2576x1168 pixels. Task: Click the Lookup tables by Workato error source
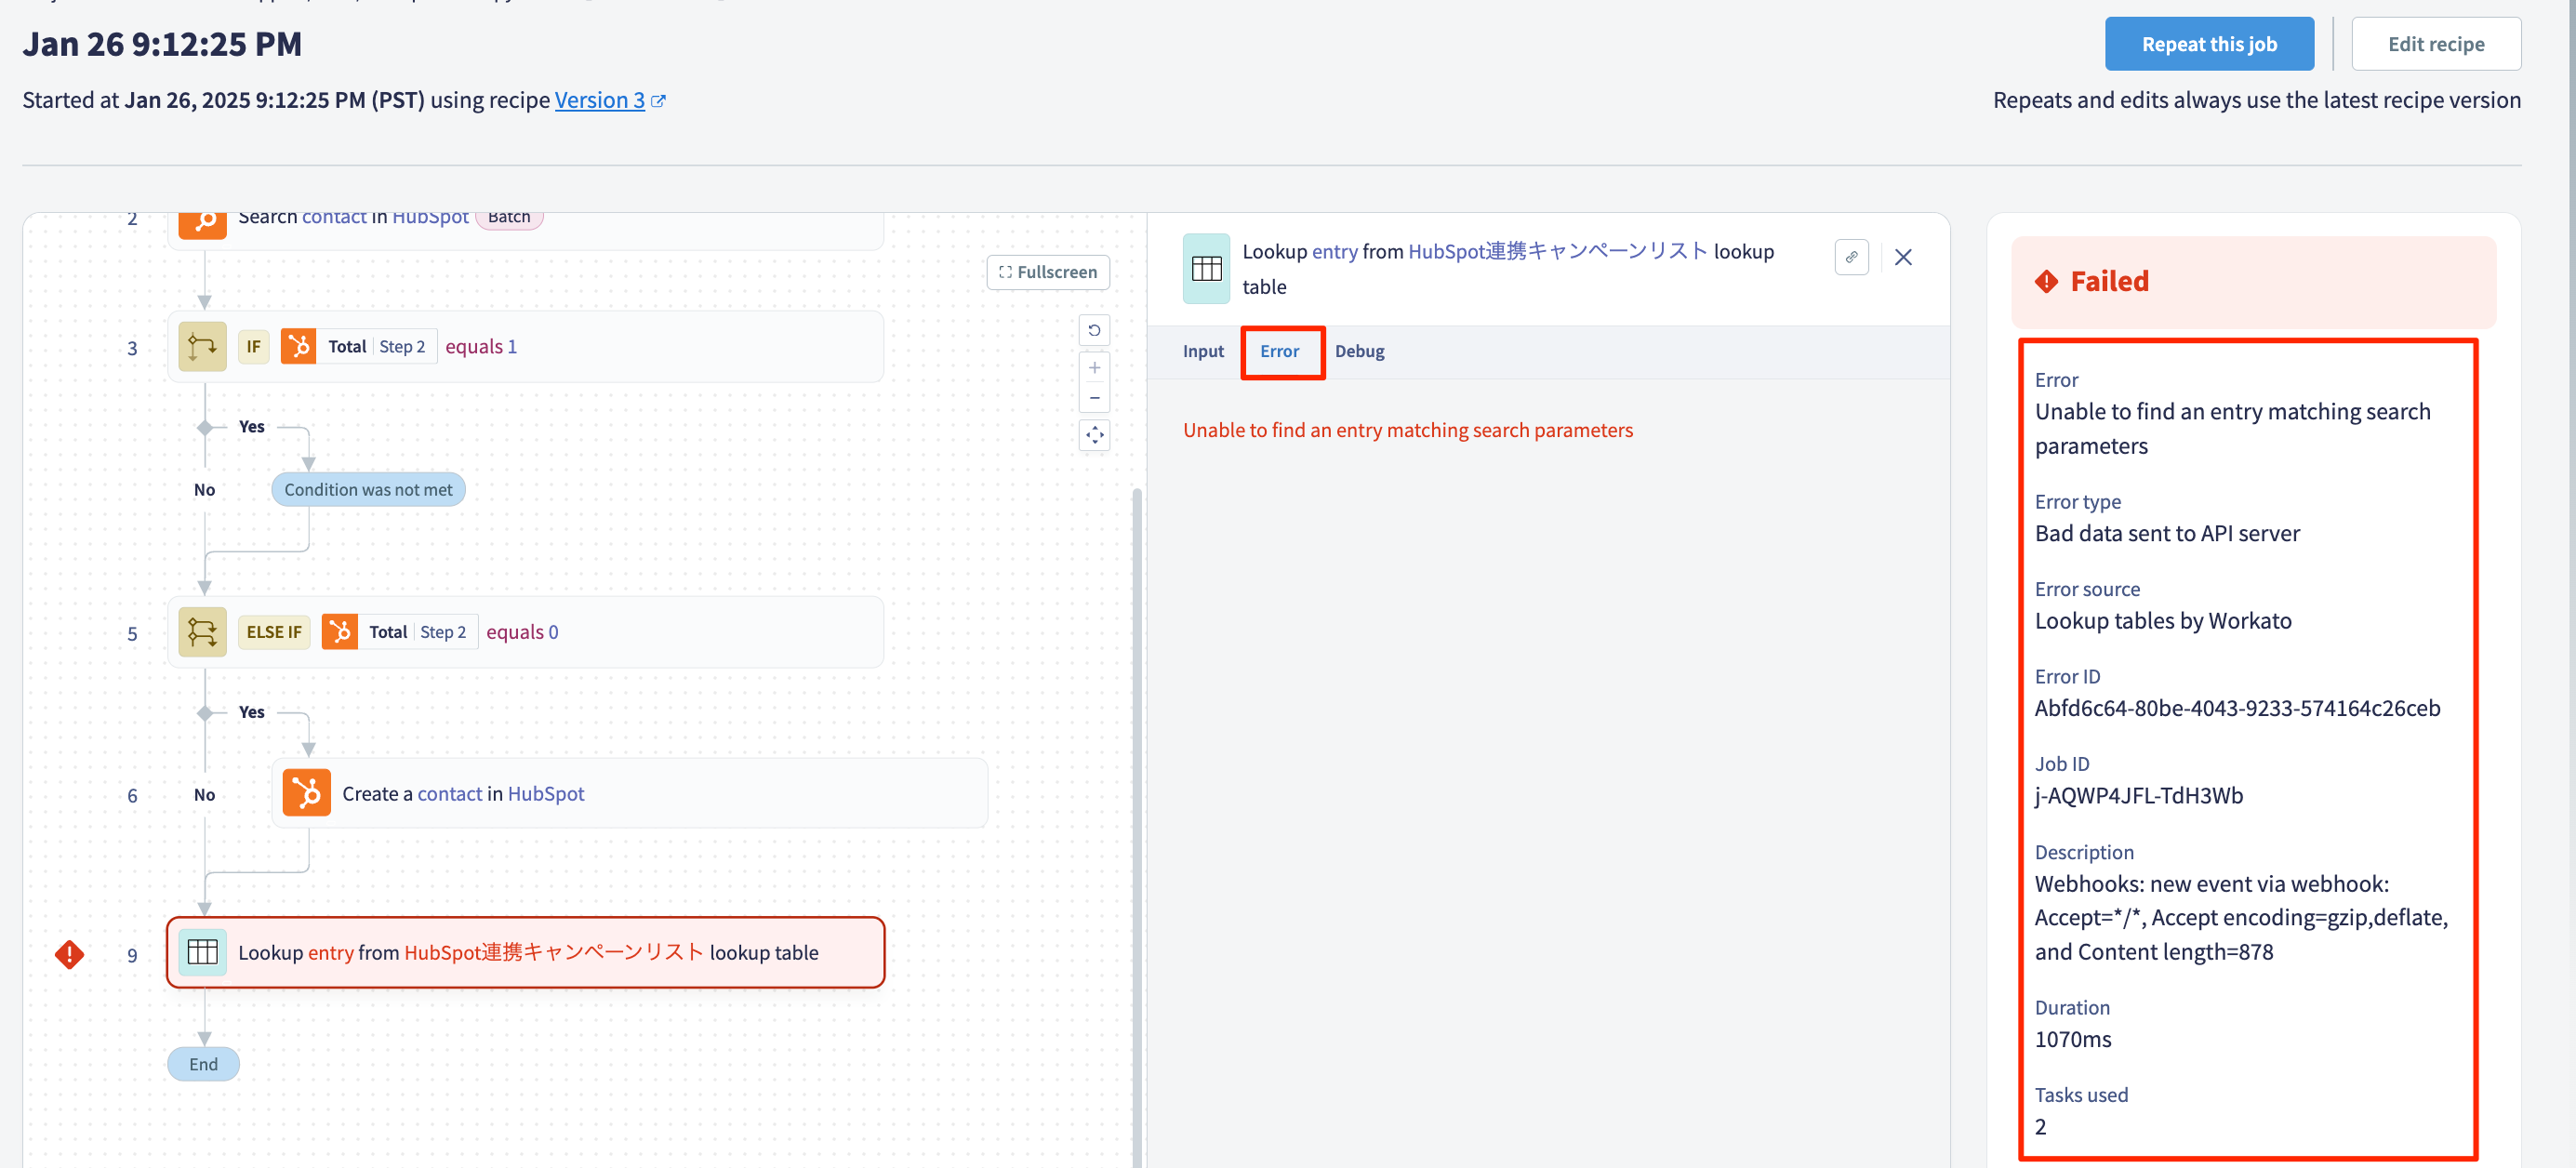pyautogui.click(x=2163, y=621)
